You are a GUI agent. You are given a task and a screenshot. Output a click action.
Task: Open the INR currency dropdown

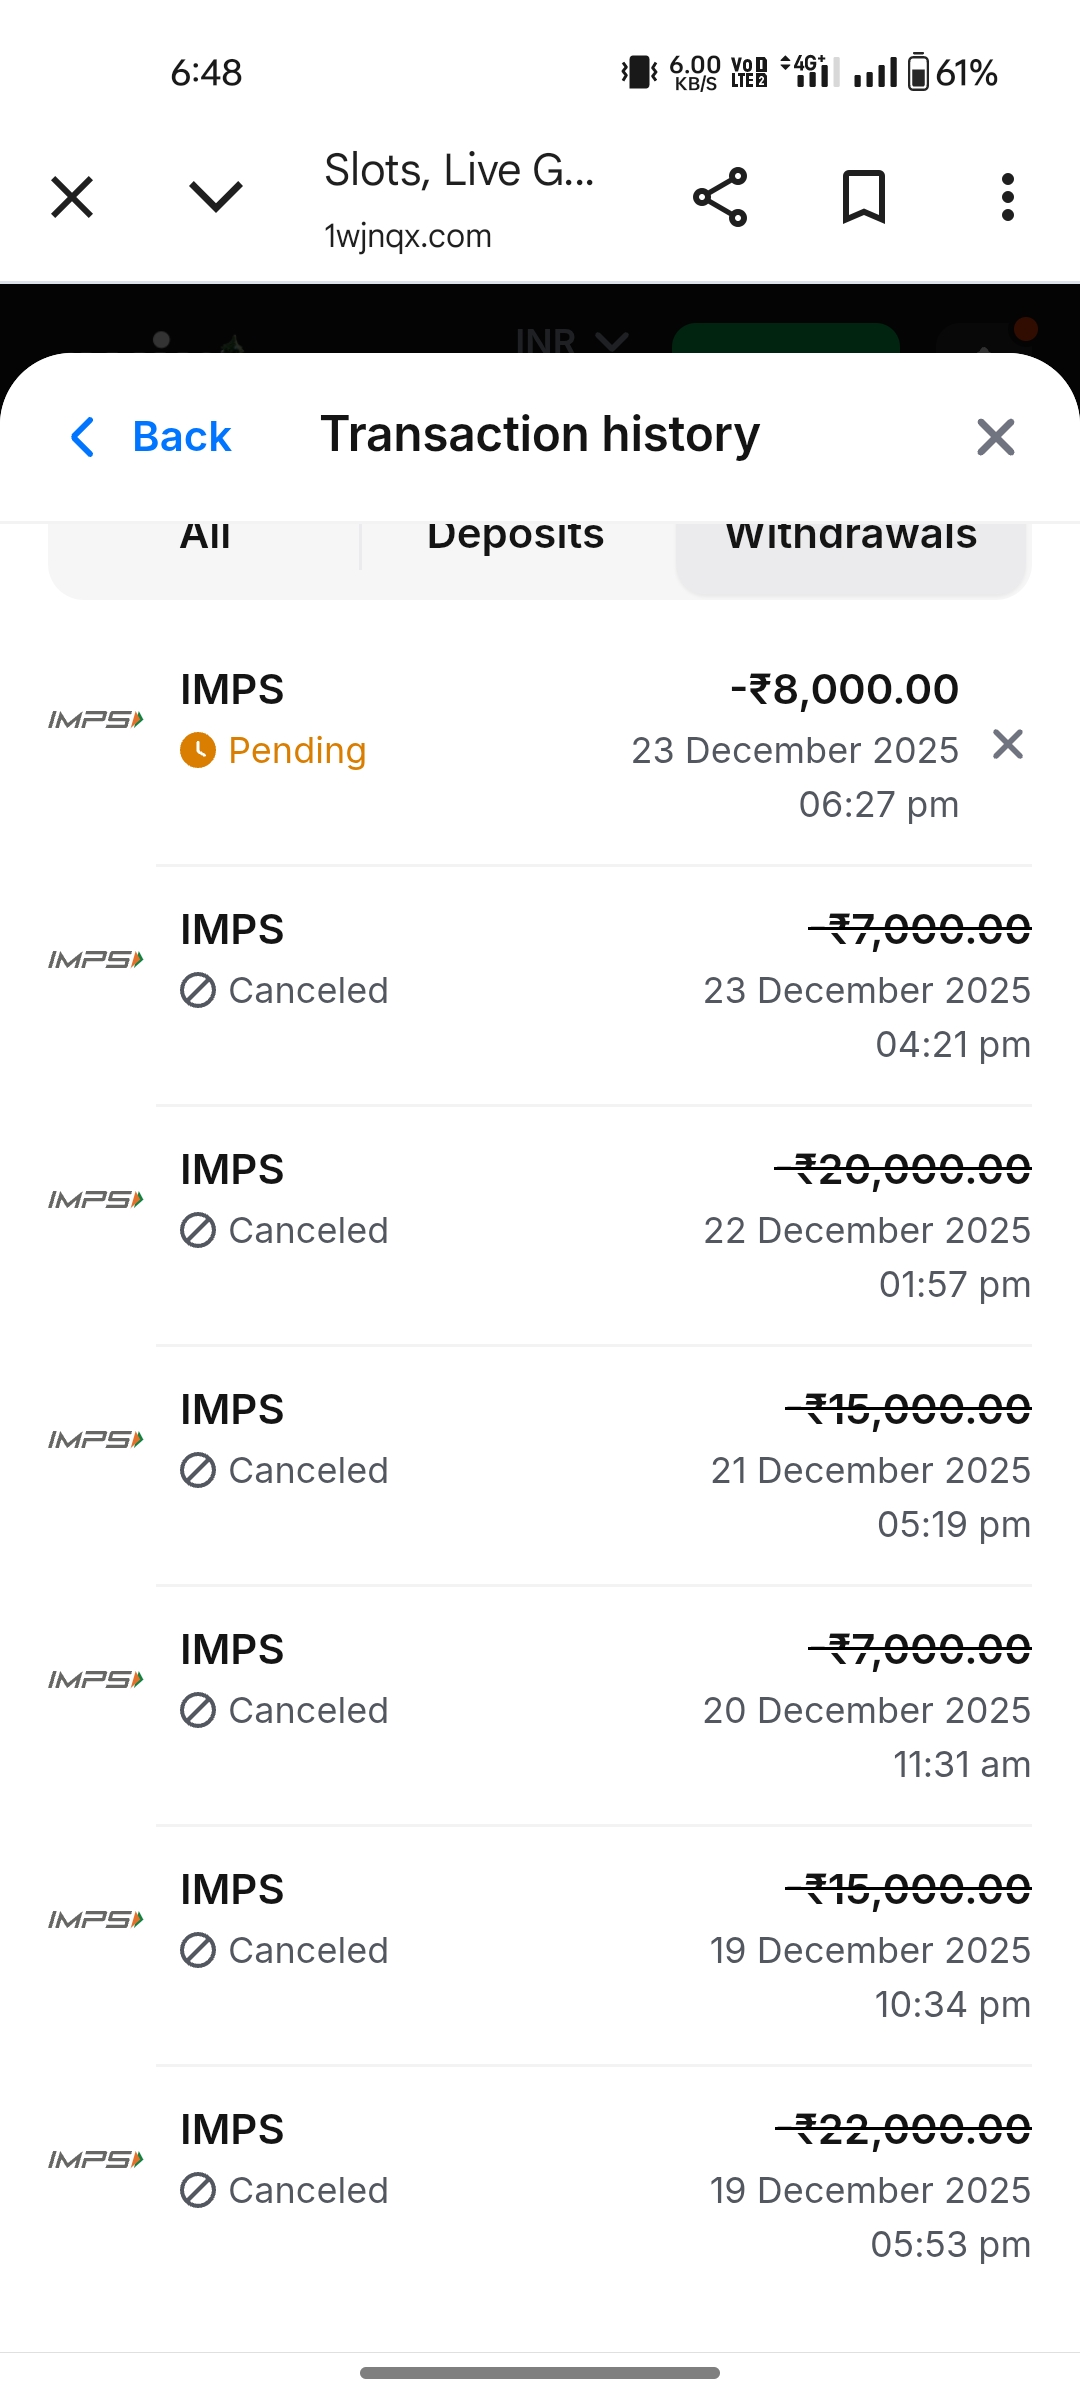(571, 342)
